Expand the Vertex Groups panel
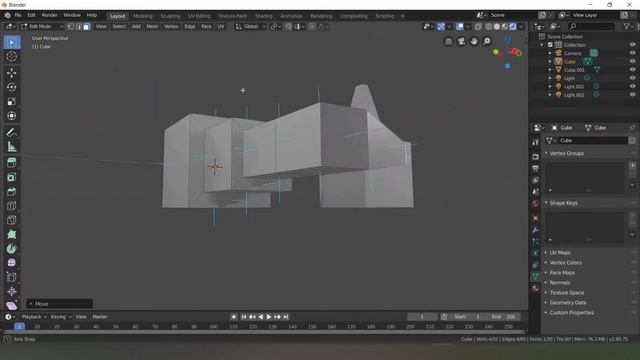Image resolution: width=640 pixels, height=360 pixels. (x=566, y=153)
